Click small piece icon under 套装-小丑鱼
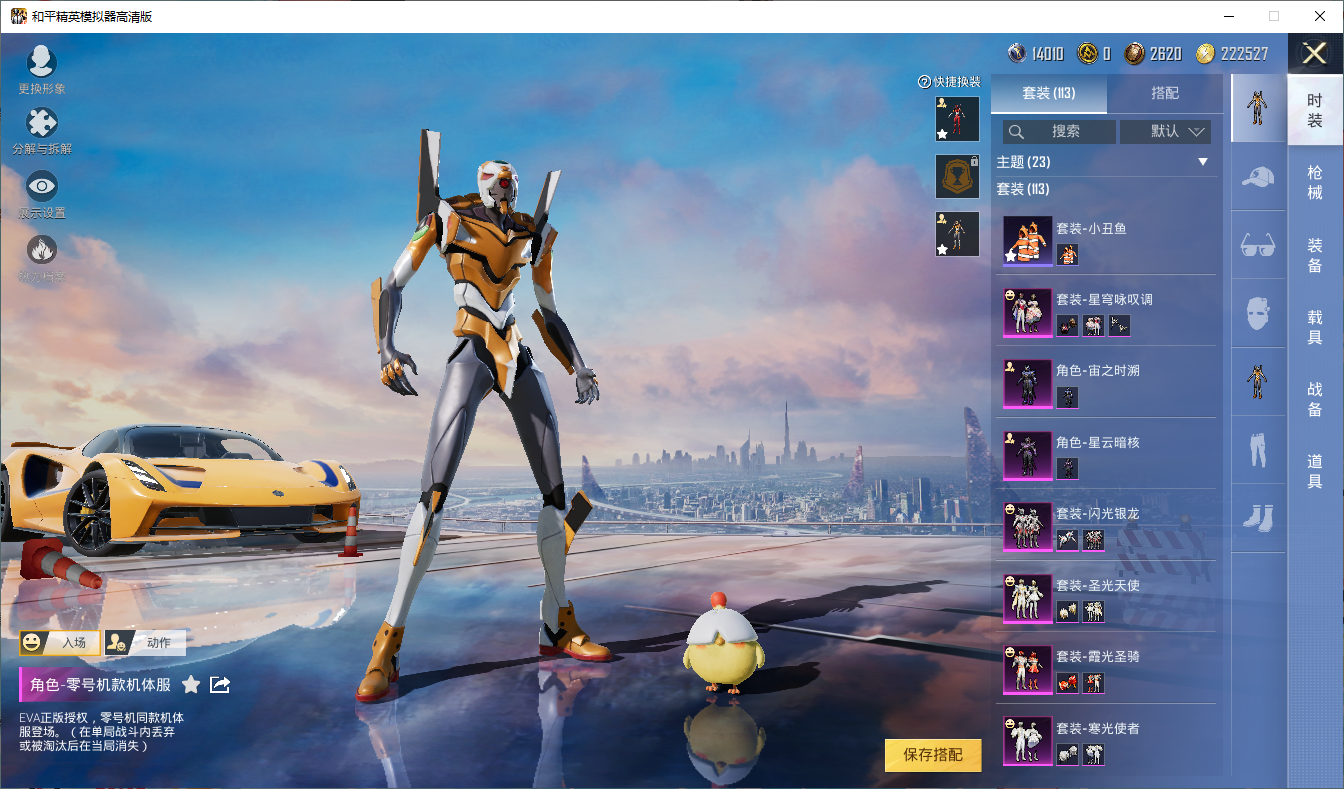This screenshot has height=789, width=1344. 1068,254
